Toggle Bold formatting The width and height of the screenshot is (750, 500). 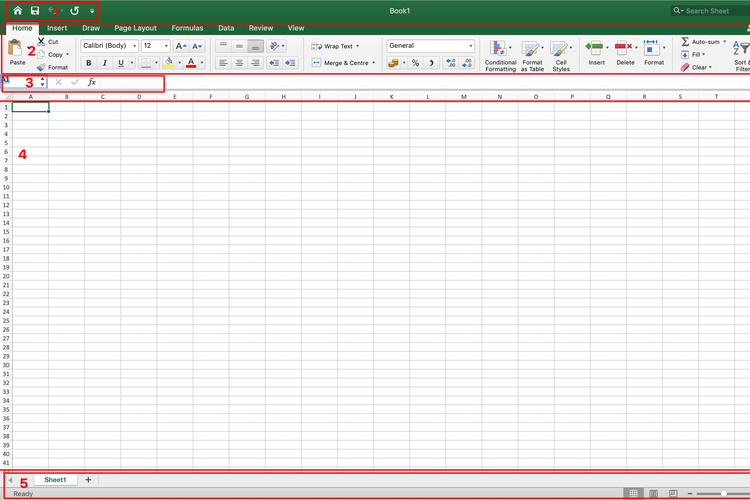pos(88,63)
